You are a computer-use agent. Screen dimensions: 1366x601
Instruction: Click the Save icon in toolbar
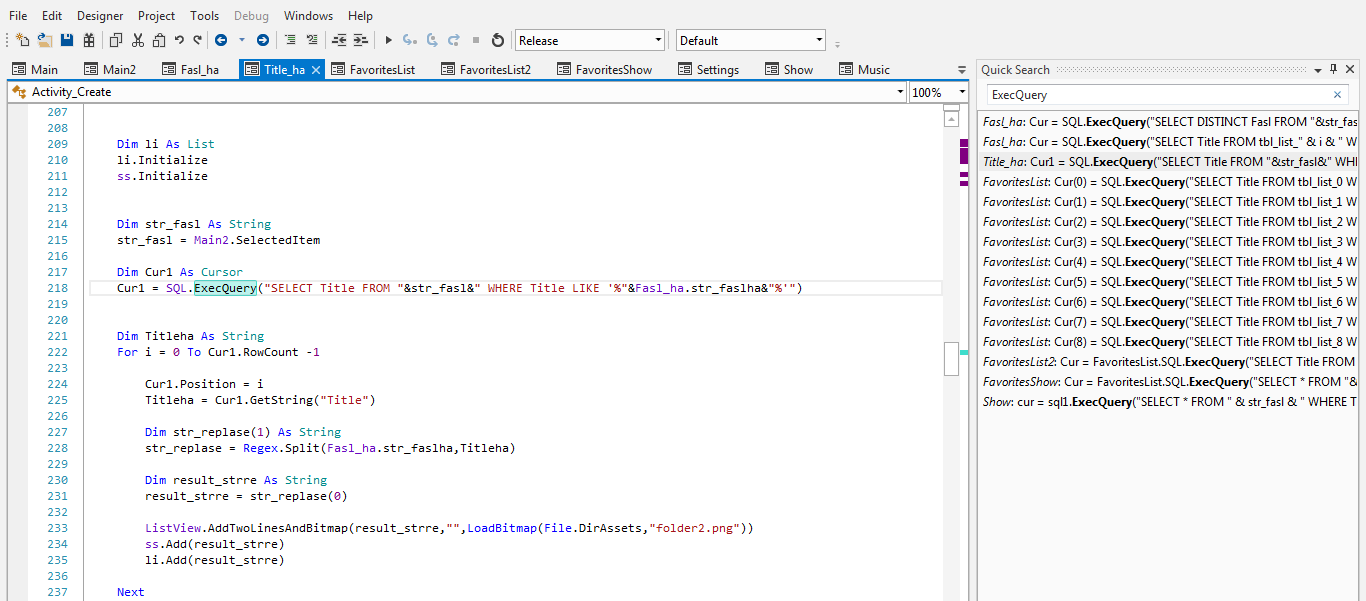tap(67, 41)
